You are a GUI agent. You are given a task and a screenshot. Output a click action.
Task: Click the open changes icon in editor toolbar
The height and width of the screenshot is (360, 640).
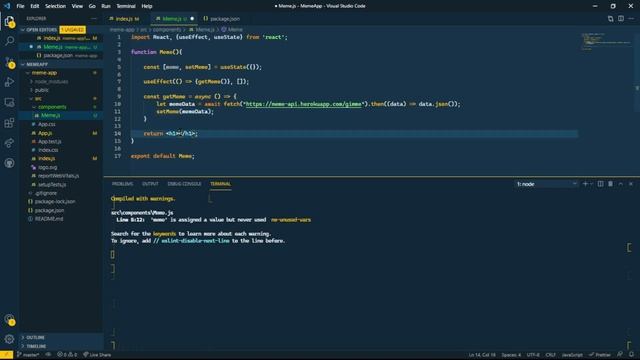(x=611, y=19)
